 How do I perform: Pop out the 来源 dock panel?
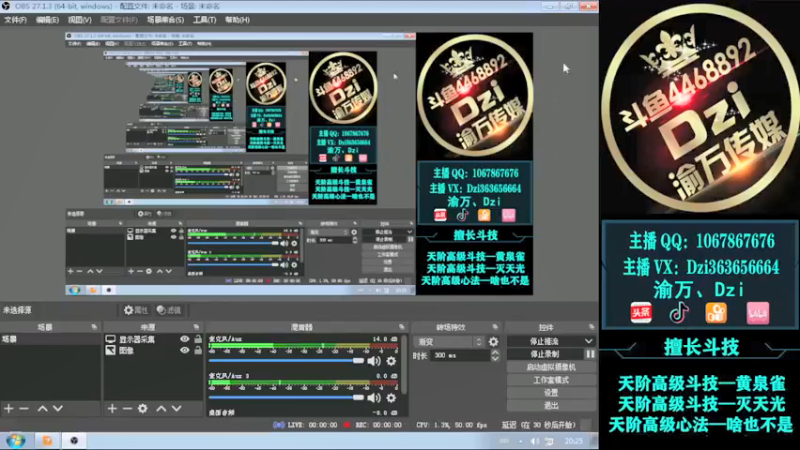click(196, 327)
